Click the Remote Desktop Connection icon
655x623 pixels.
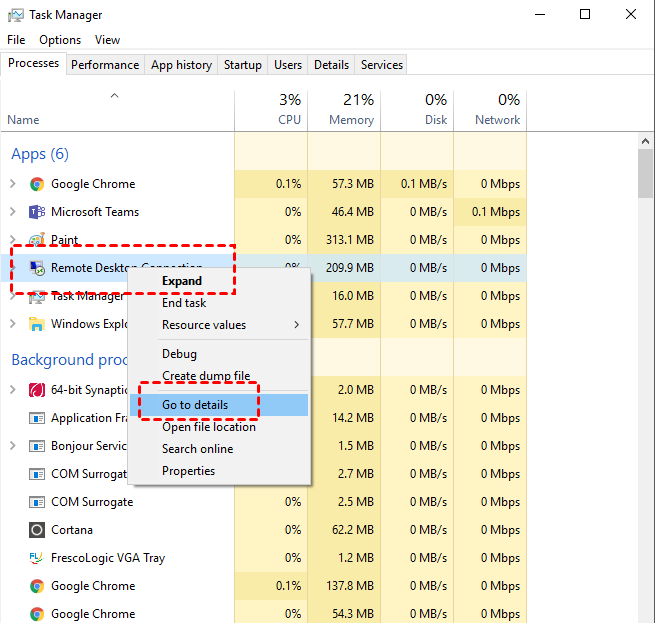click(37, 268)
